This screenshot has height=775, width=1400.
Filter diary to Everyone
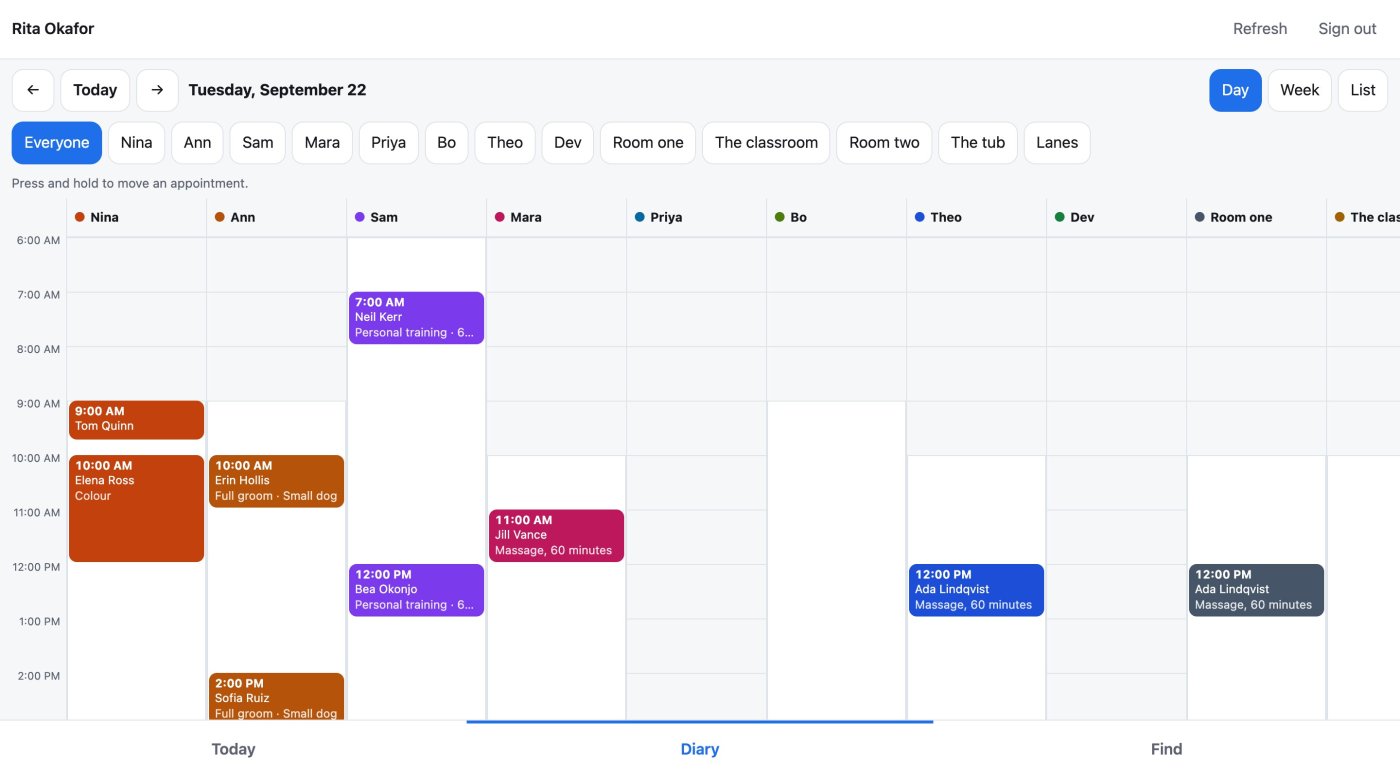(57, 143)
